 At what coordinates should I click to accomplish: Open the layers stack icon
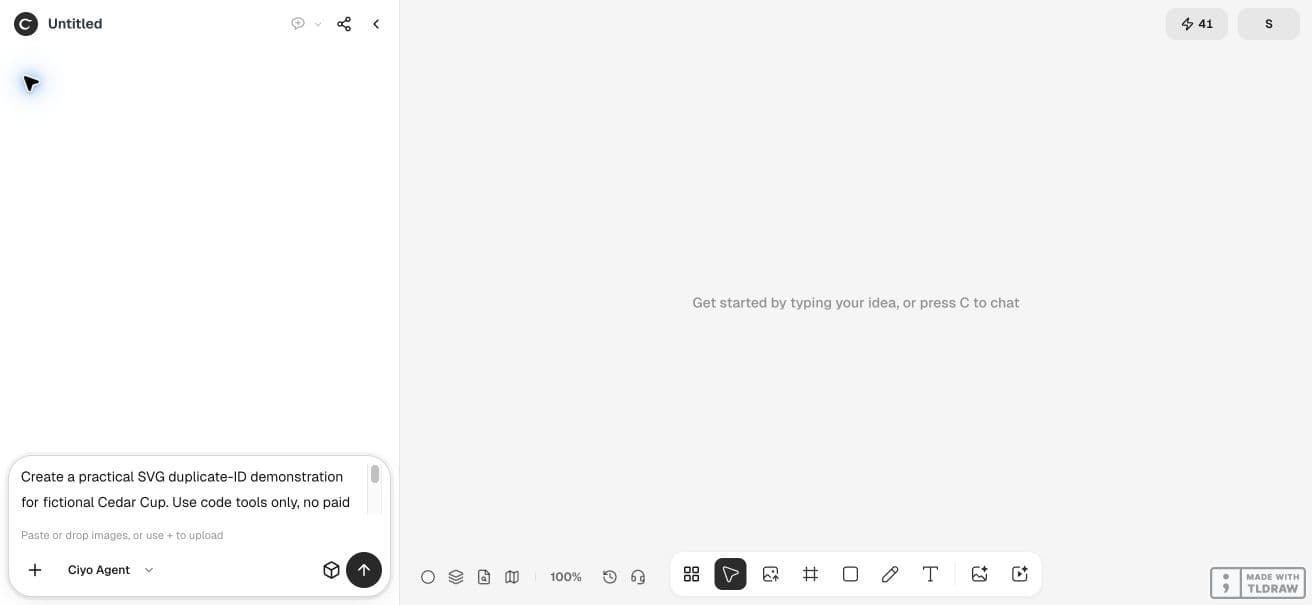[456, 577]
